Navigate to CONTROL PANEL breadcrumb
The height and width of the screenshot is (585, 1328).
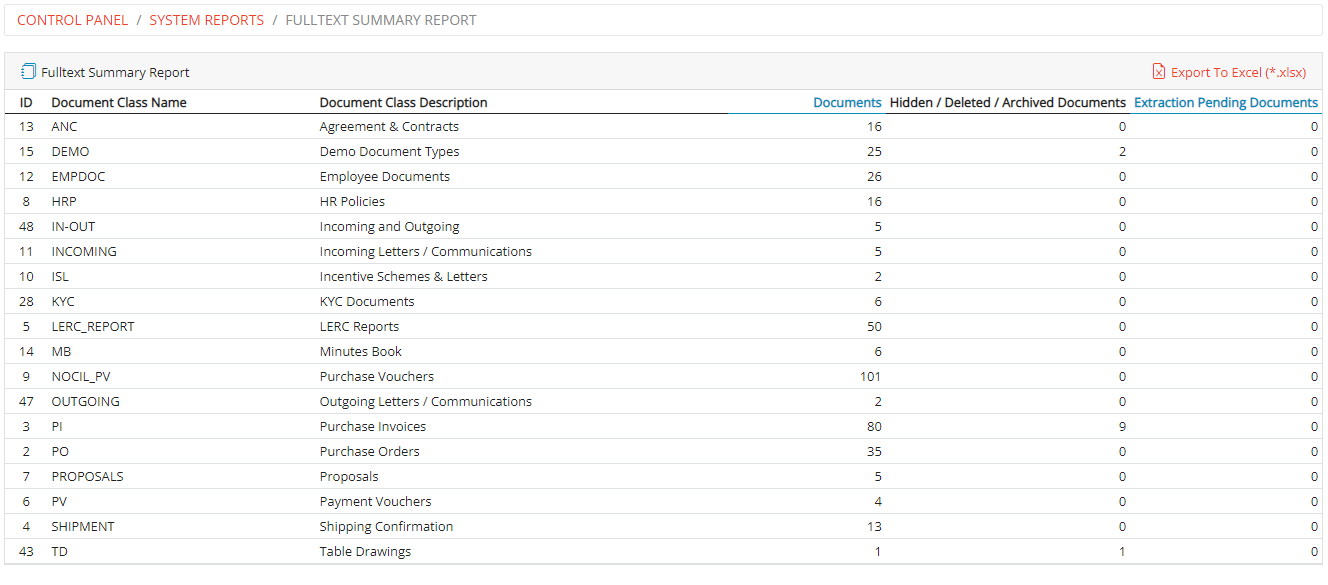[72, 19]
